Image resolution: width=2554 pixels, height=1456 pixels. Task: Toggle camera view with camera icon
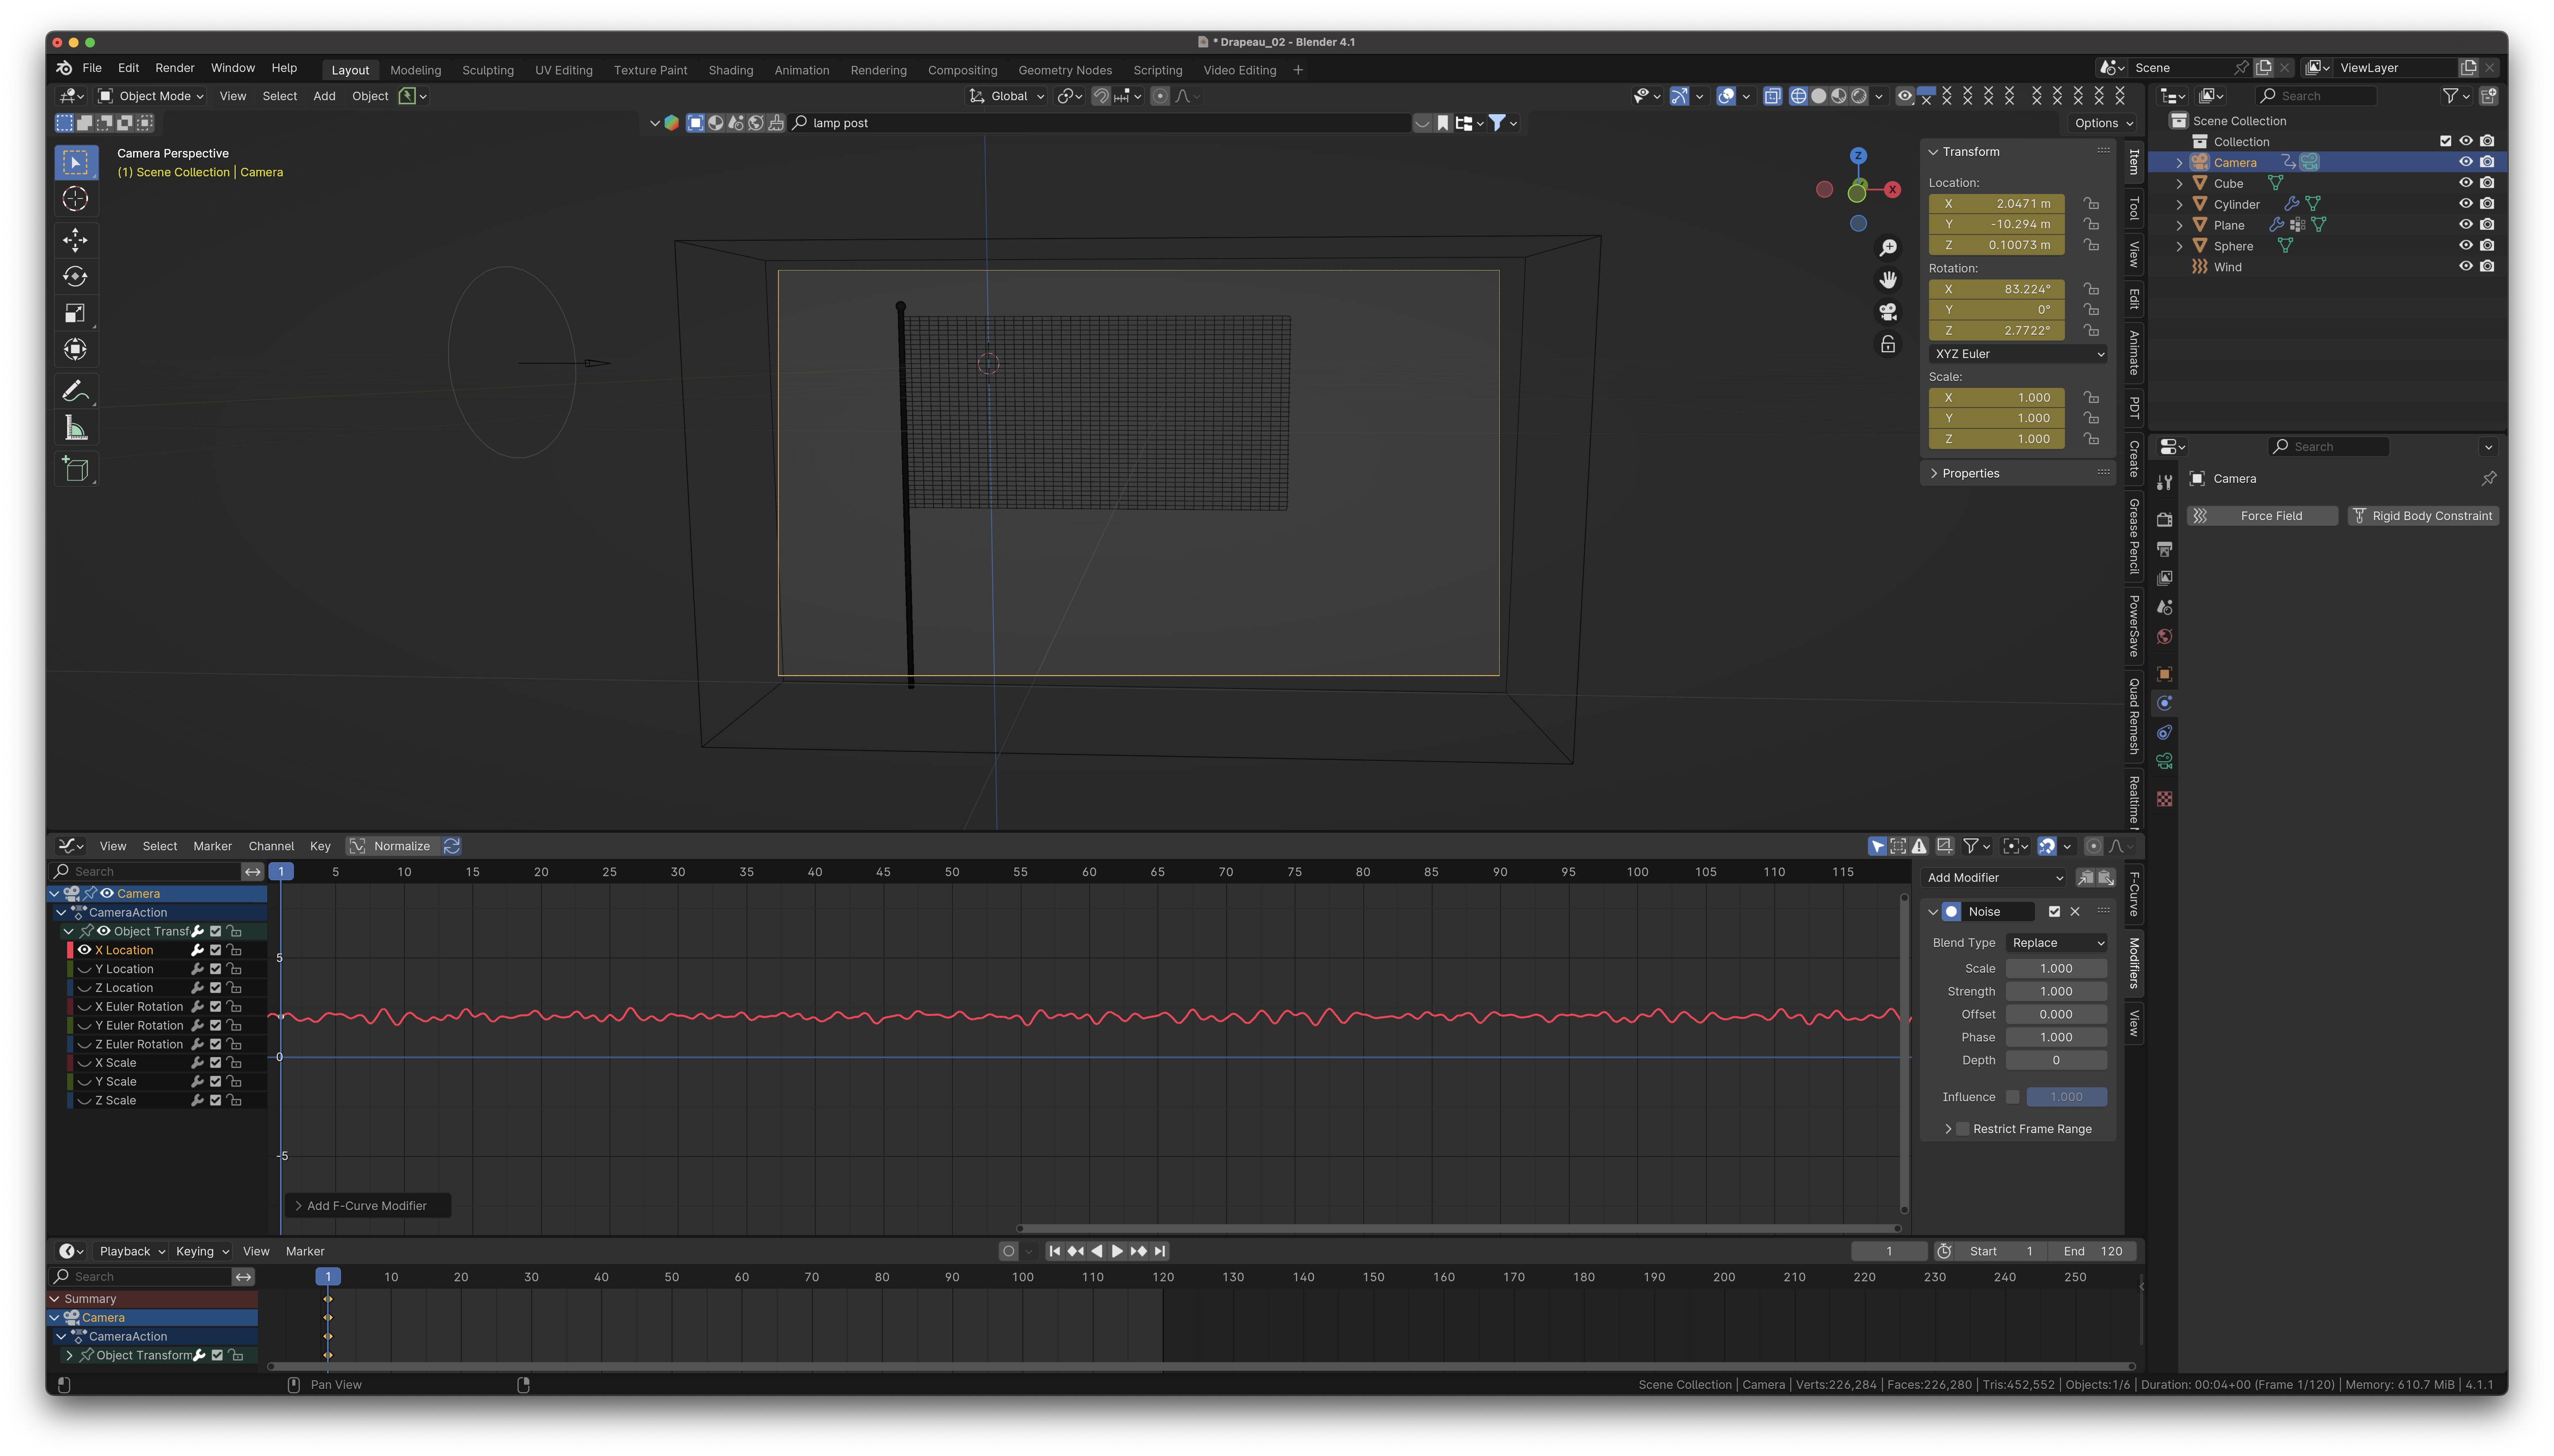point(1888,312)
